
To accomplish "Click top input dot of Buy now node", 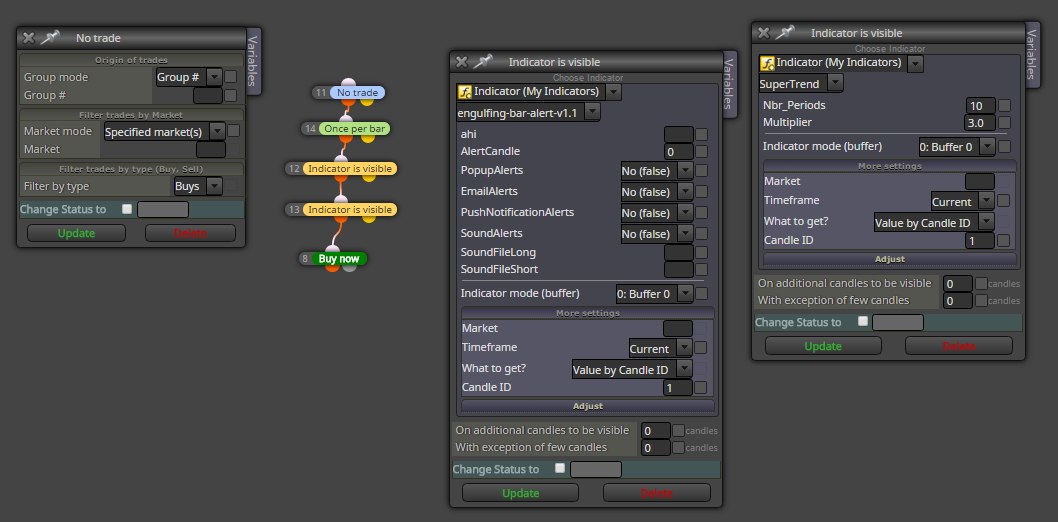I will (x=331, y=250).
